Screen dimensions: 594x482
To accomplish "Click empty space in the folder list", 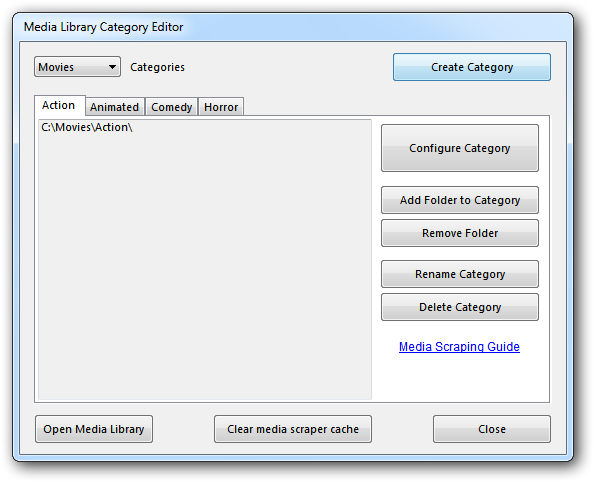I will tap(205, 265).
